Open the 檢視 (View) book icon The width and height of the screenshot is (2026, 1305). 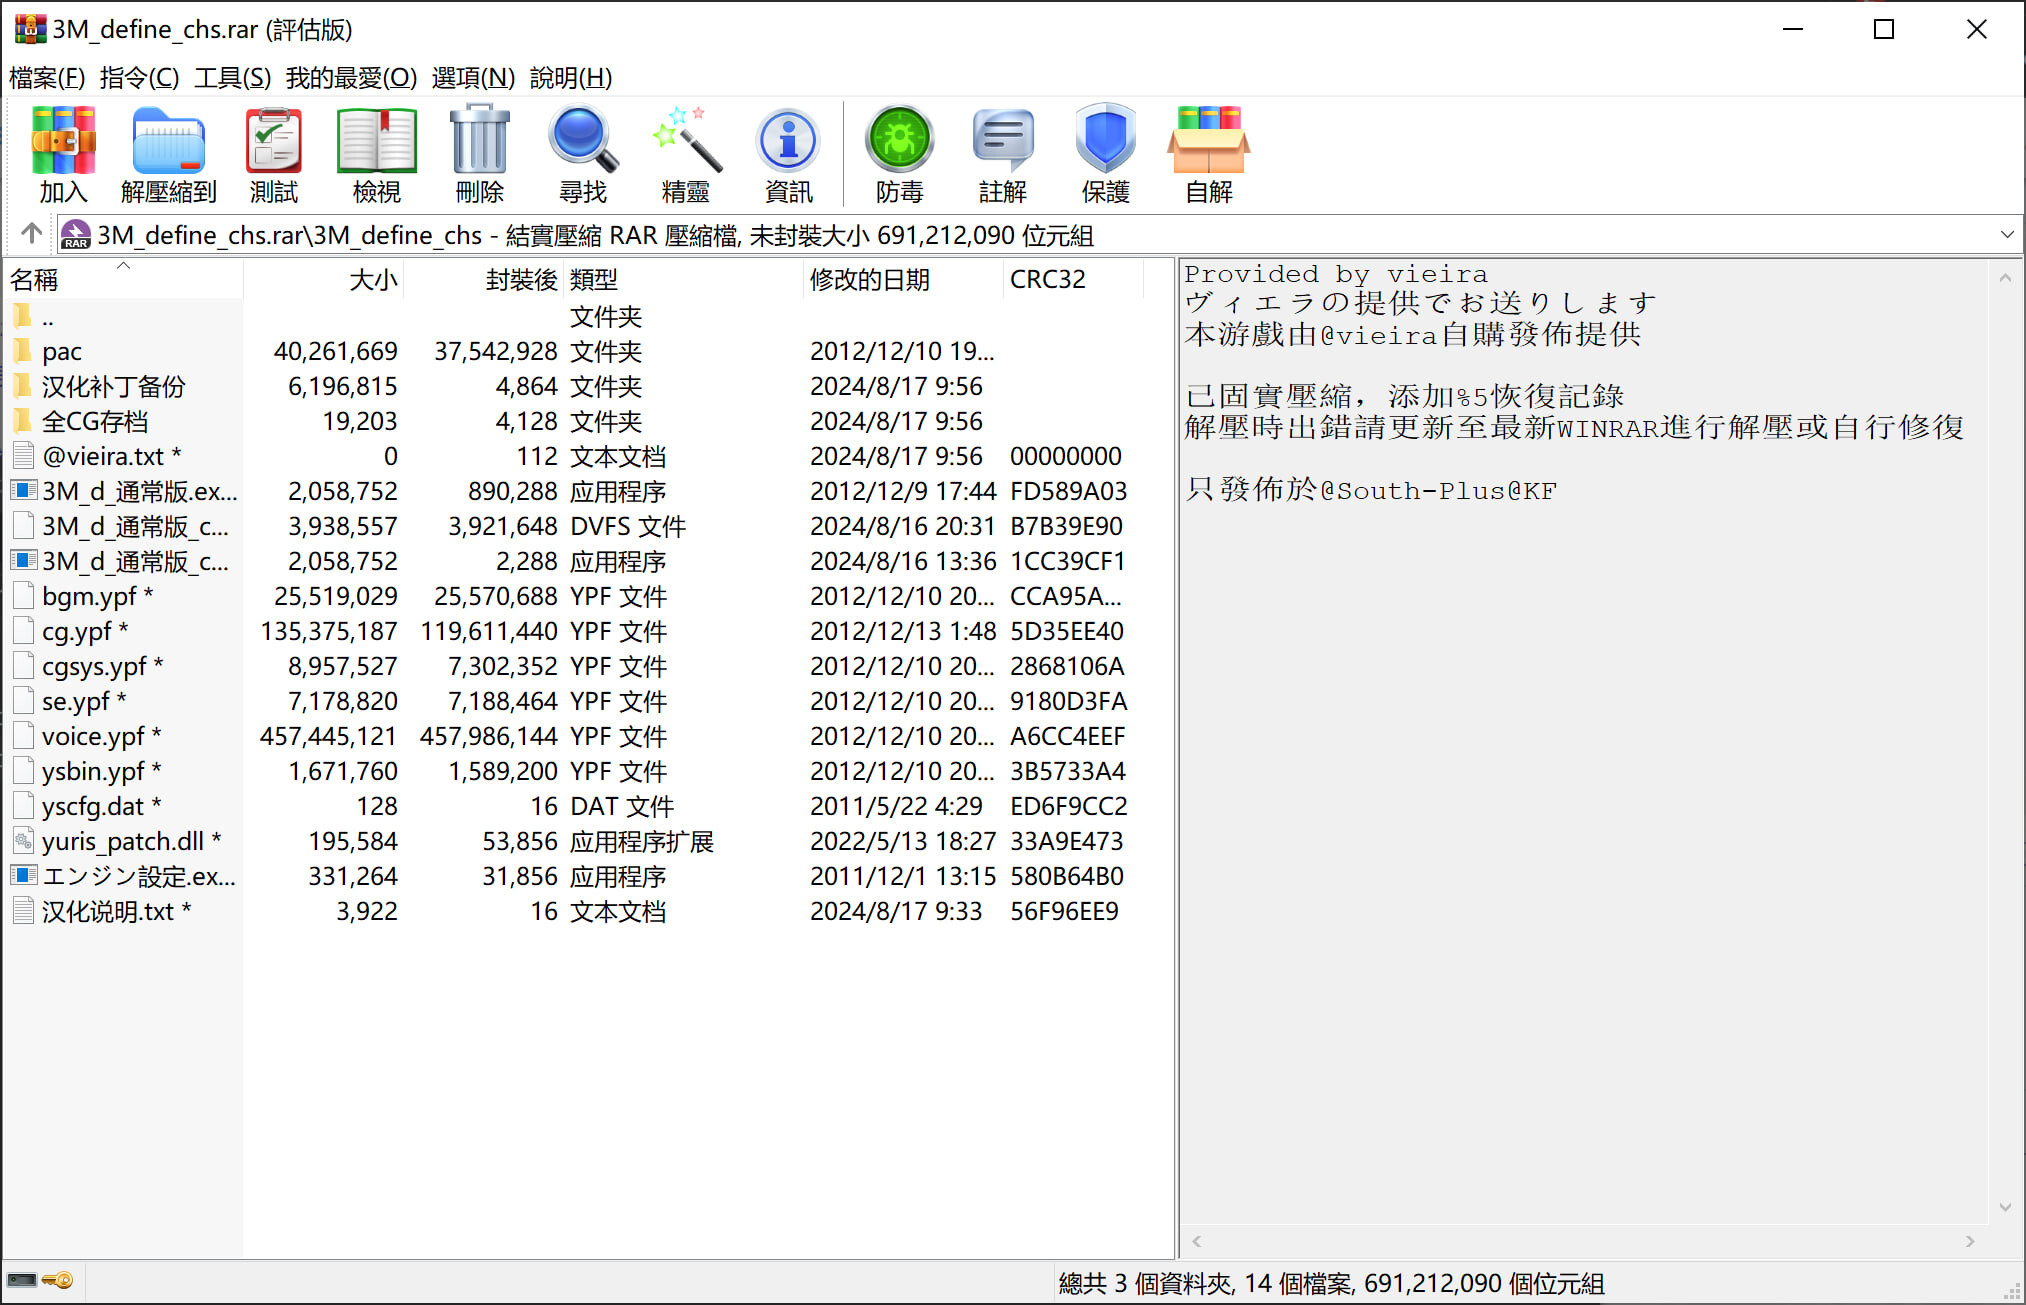(376, 153)
